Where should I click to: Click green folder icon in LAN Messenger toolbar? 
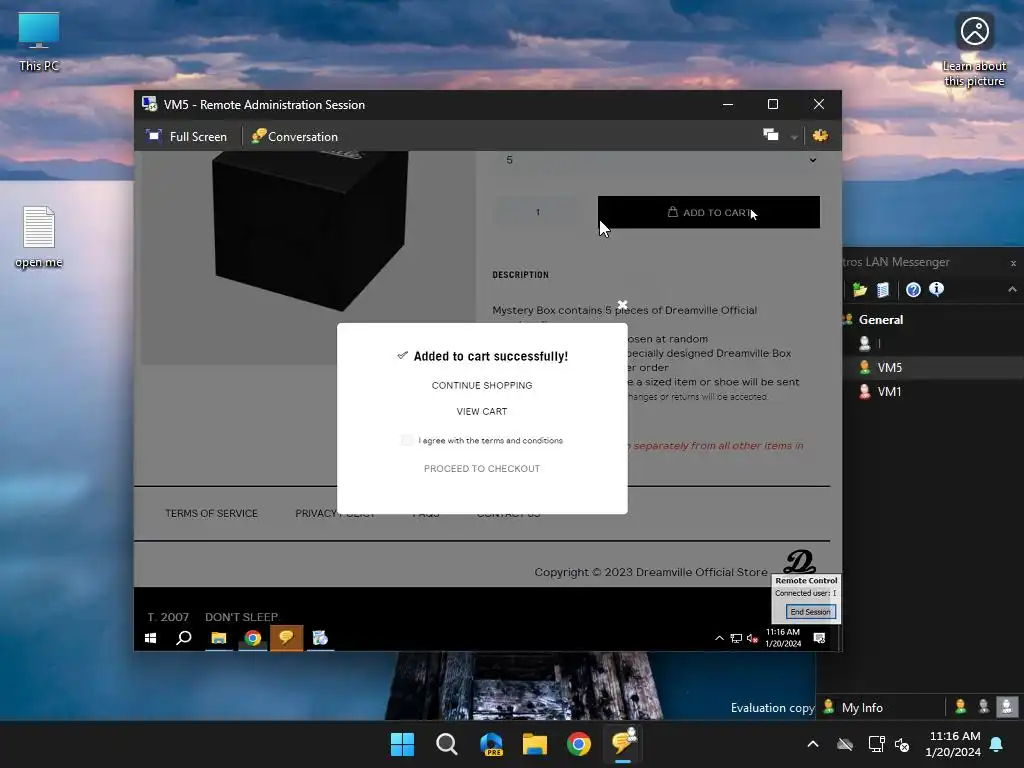tap(859, 289)
